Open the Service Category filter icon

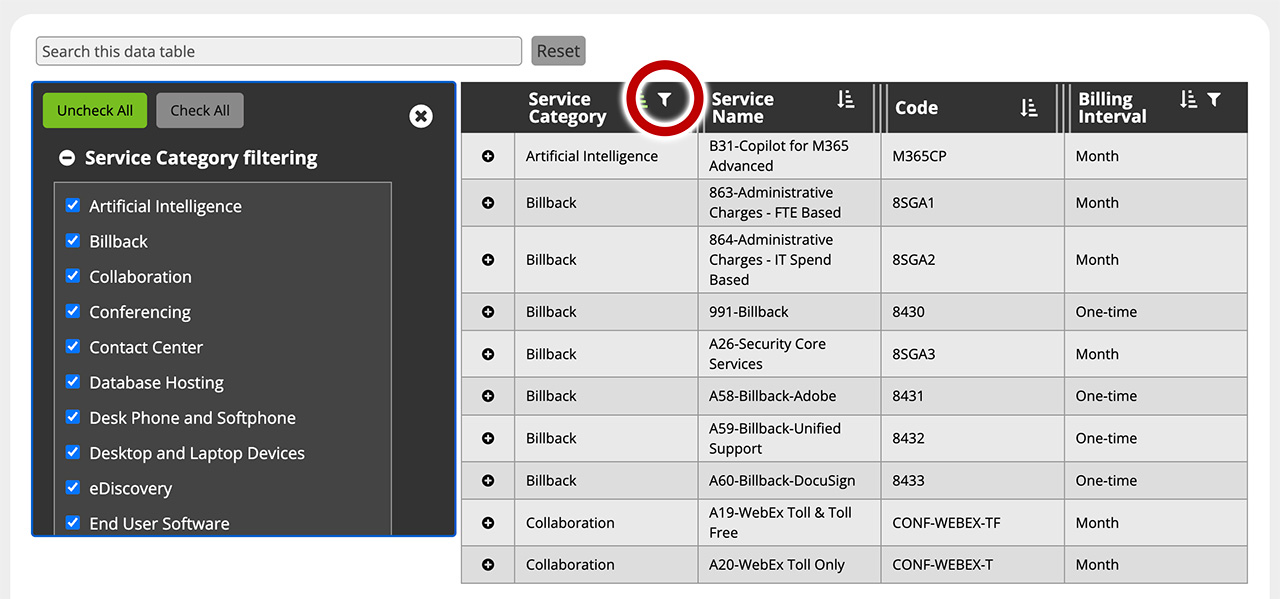tap(664, 100)
